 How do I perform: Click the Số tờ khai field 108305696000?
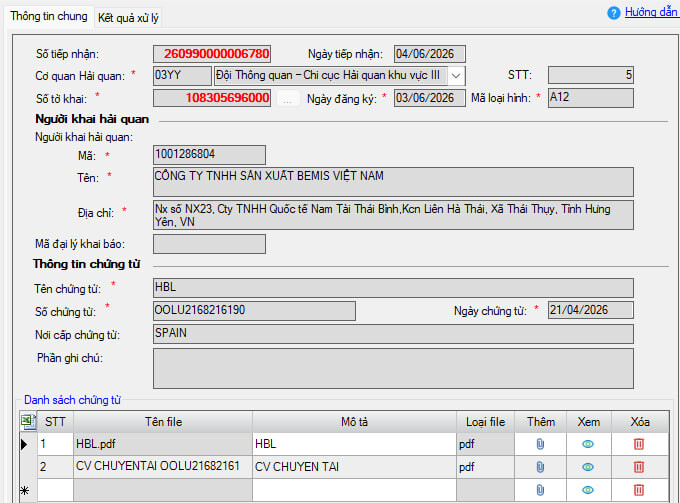tap(212, 98)
